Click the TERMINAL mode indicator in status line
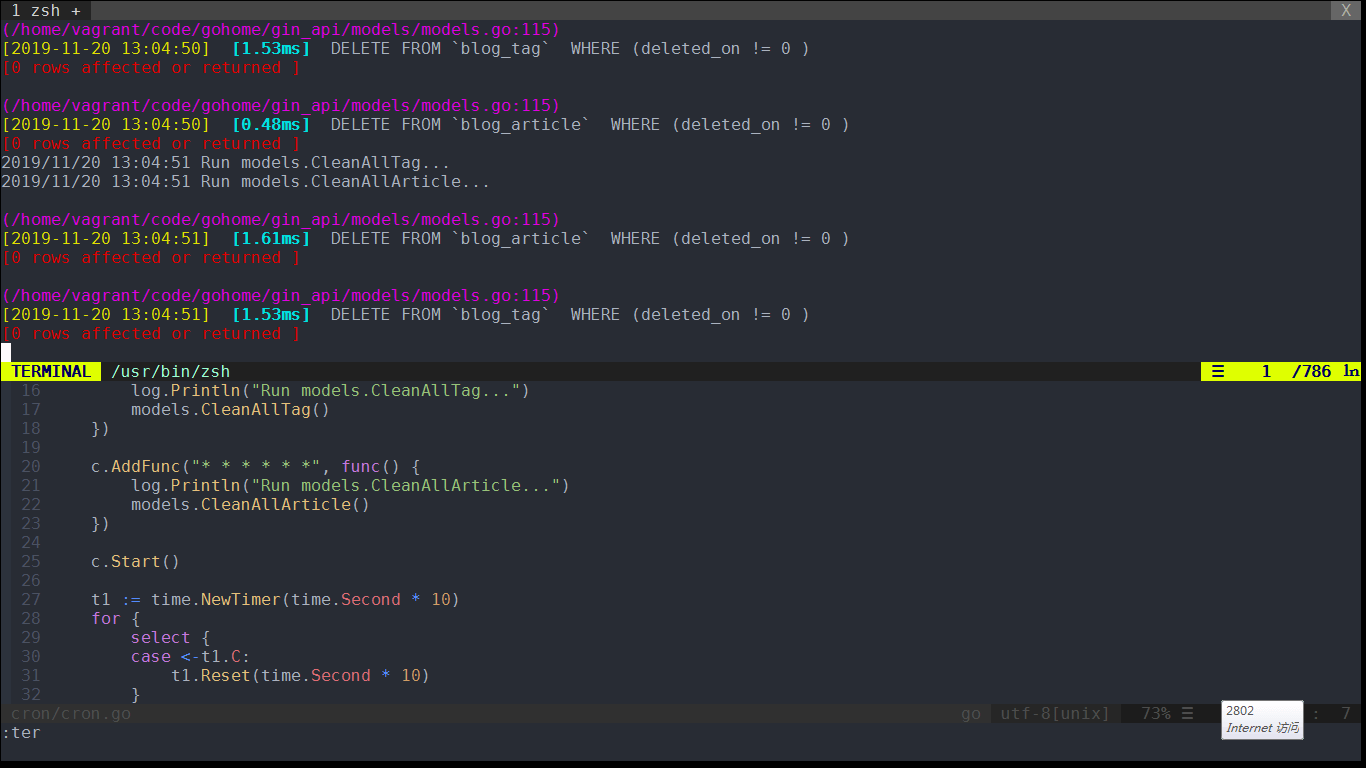This screenshot has height=768, width=1366. (51, 371)
